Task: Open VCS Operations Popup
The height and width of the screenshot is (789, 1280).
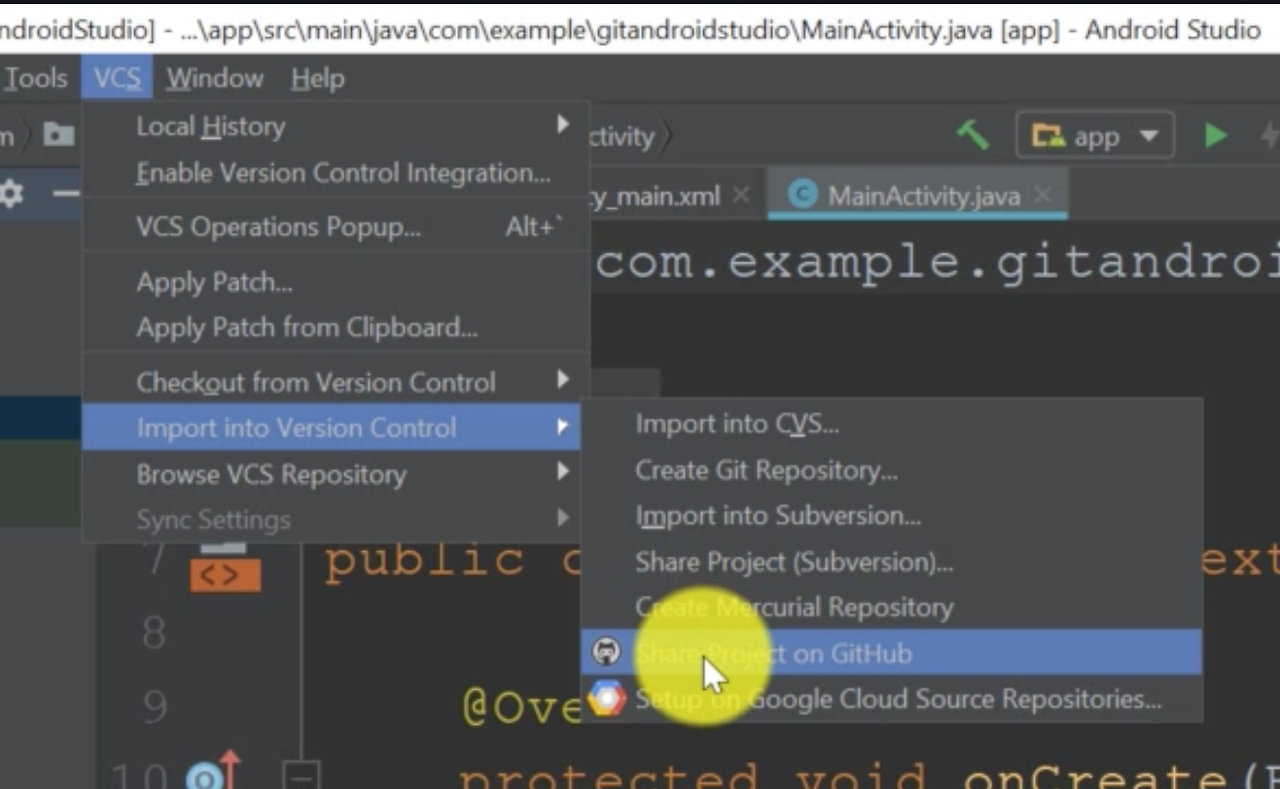Action: pyautogui.click(x=335, y=227)
